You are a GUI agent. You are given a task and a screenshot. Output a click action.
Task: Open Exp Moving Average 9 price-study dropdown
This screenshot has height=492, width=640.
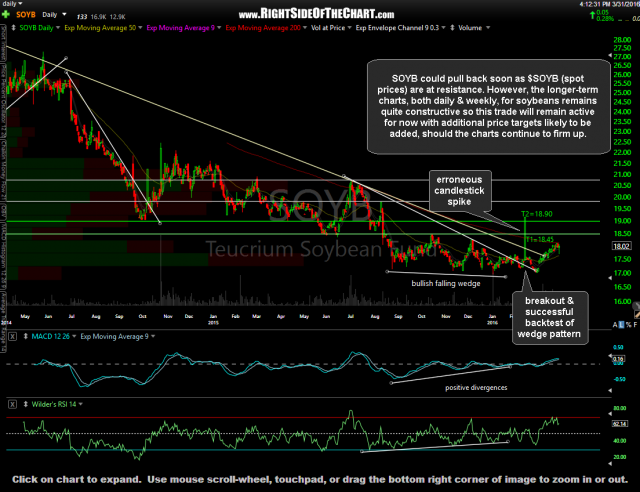pyautogui.click(x=219, y=28)
